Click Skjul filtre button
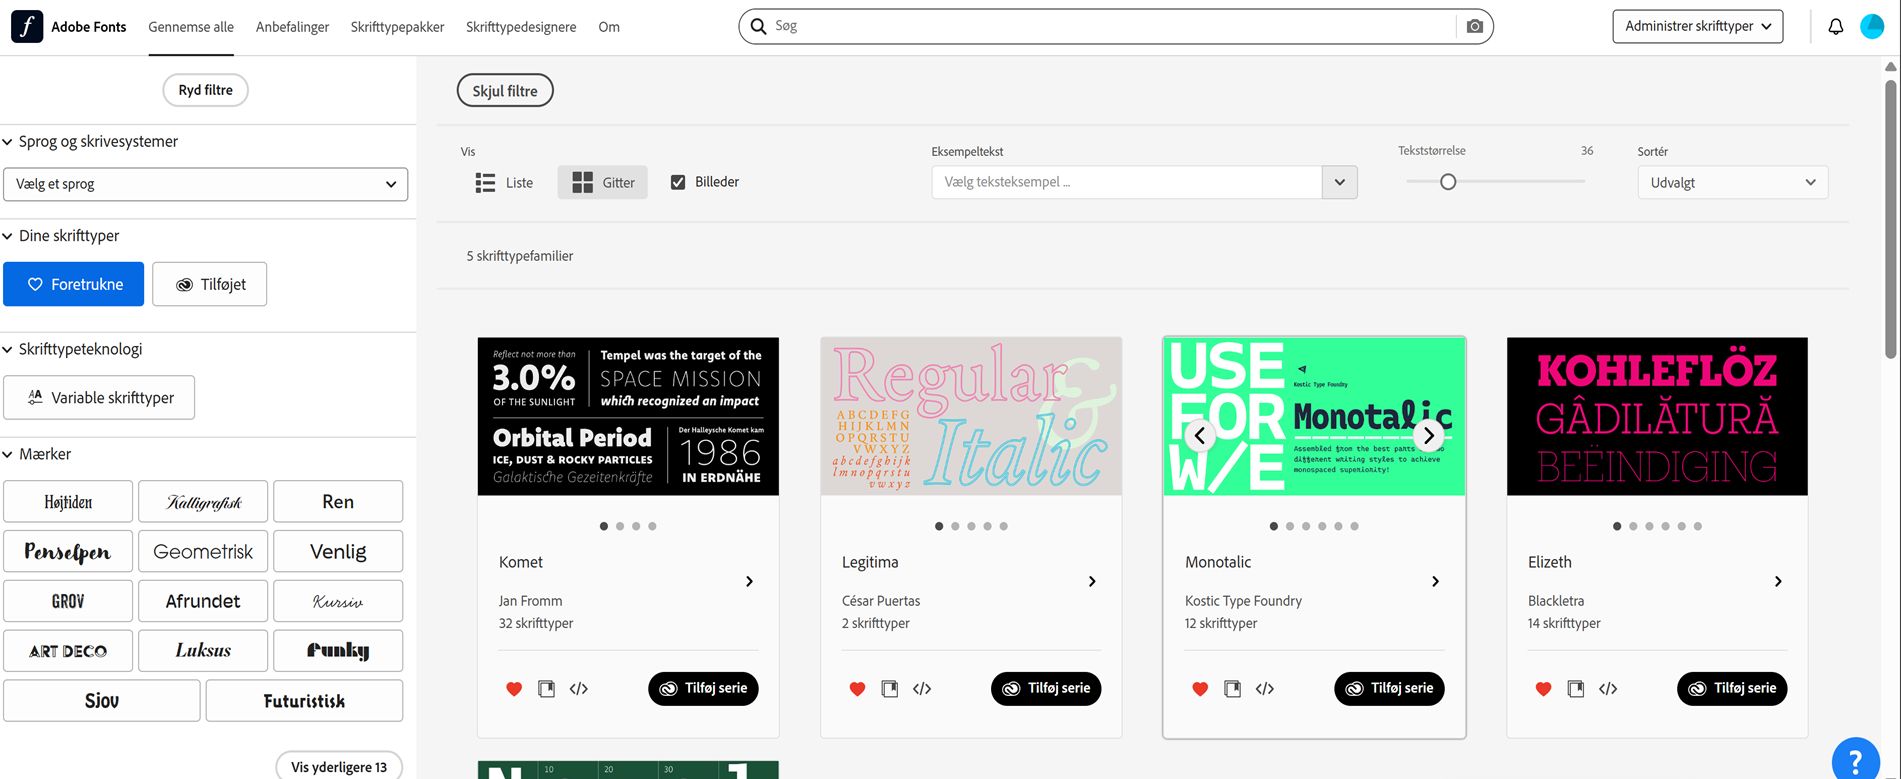 click(505, 91)
